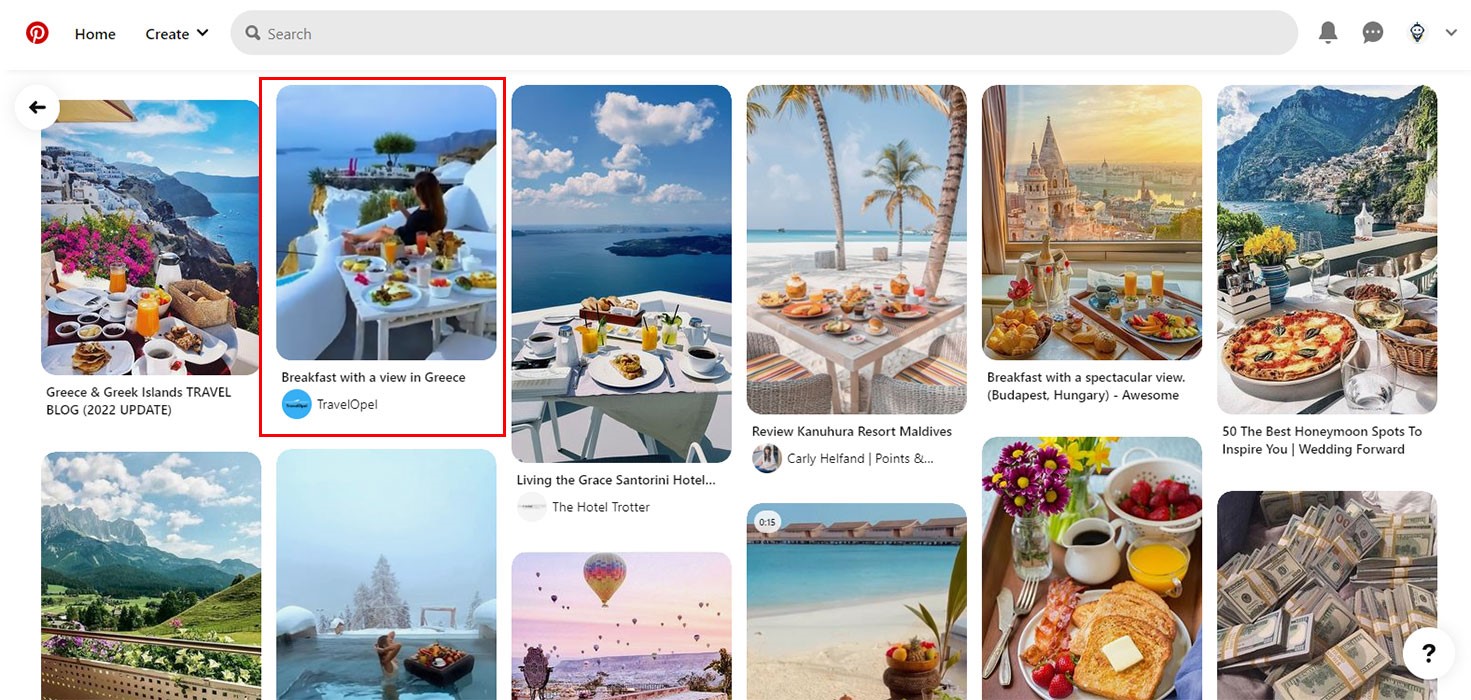Click Carly Helfand's profile picture
Image resolution: width=1471 pixels, height=700 pixels.
[x=767, y=458]
